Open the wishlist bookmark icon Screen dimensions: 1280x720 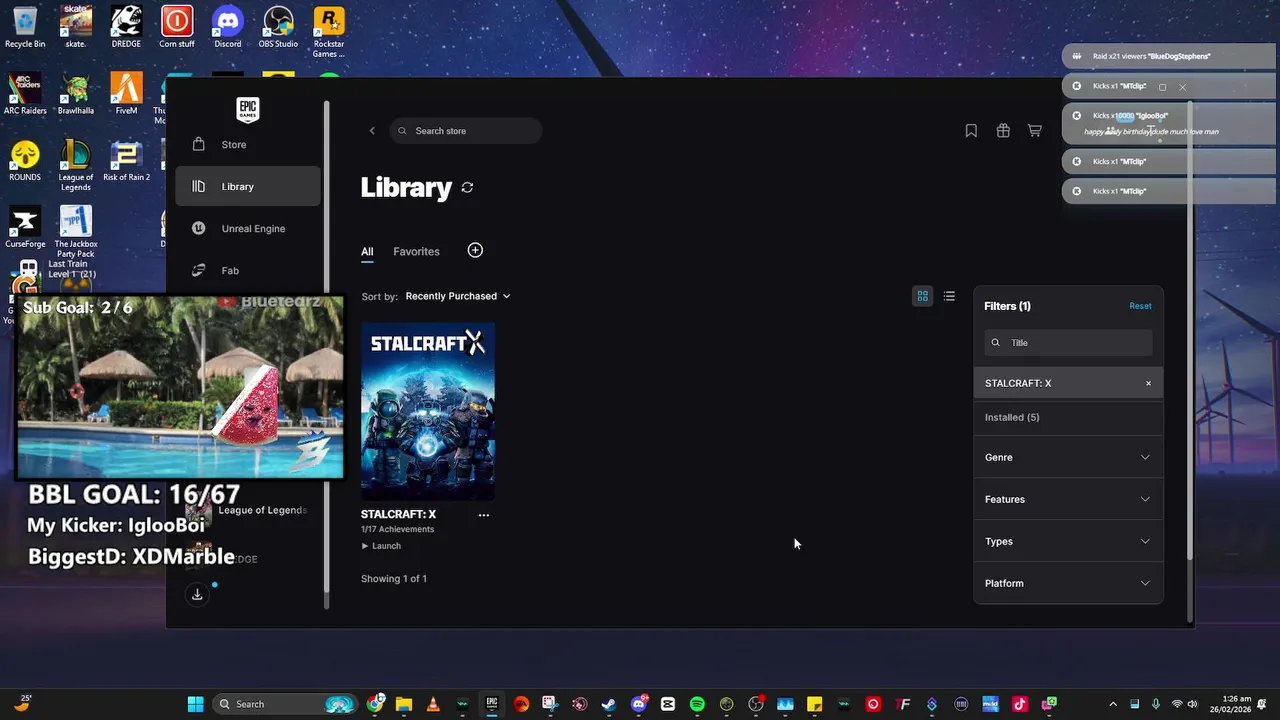point(971,131)
